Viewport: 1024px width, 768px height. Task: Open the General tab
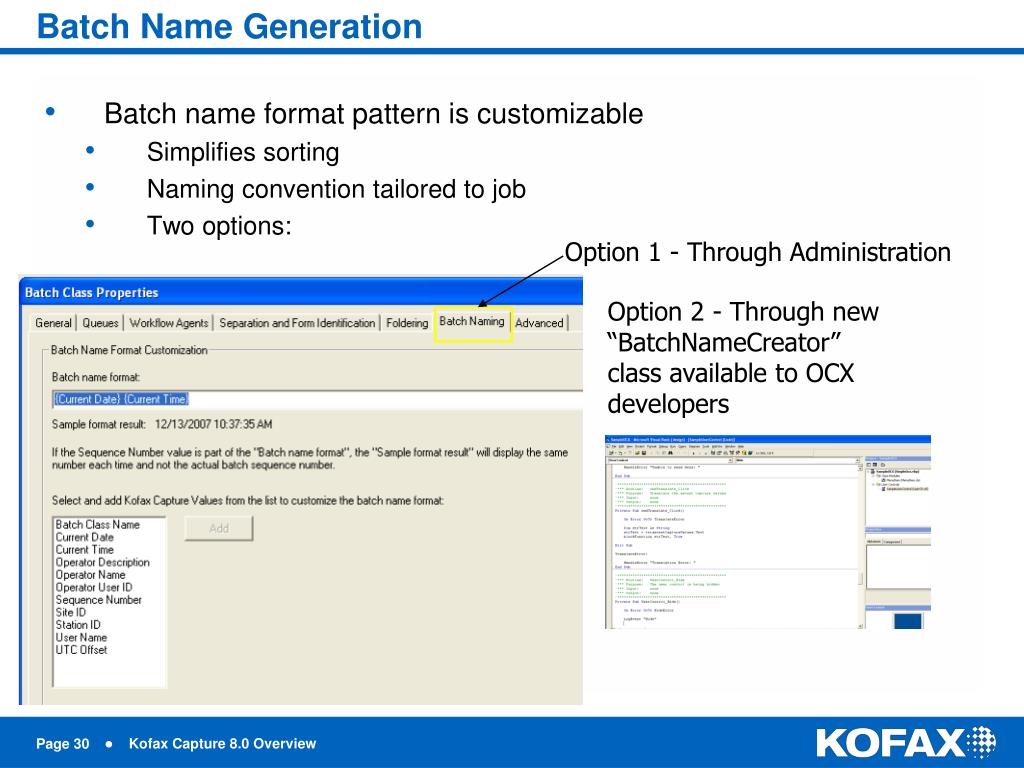click(53, 323)
